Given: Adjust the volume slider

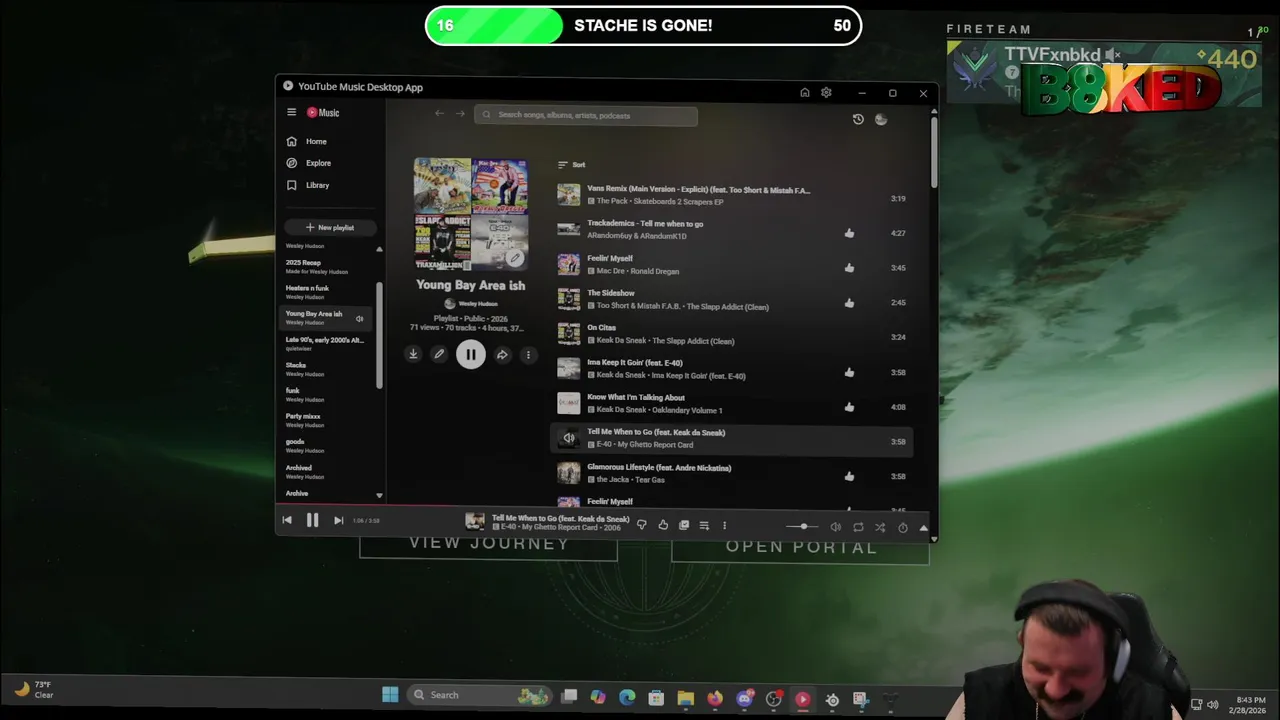Looking at the screenshot, I should click(802, 527).
